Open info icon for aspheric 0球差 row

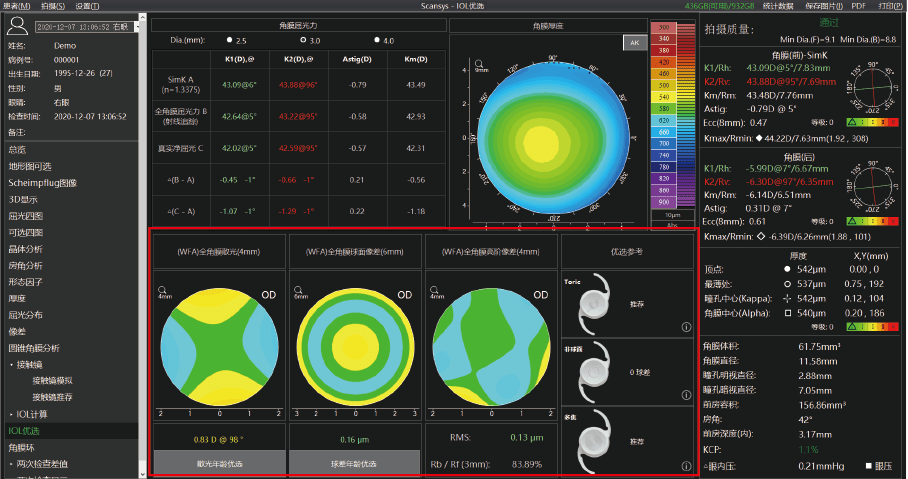click(x=686, y=395)
